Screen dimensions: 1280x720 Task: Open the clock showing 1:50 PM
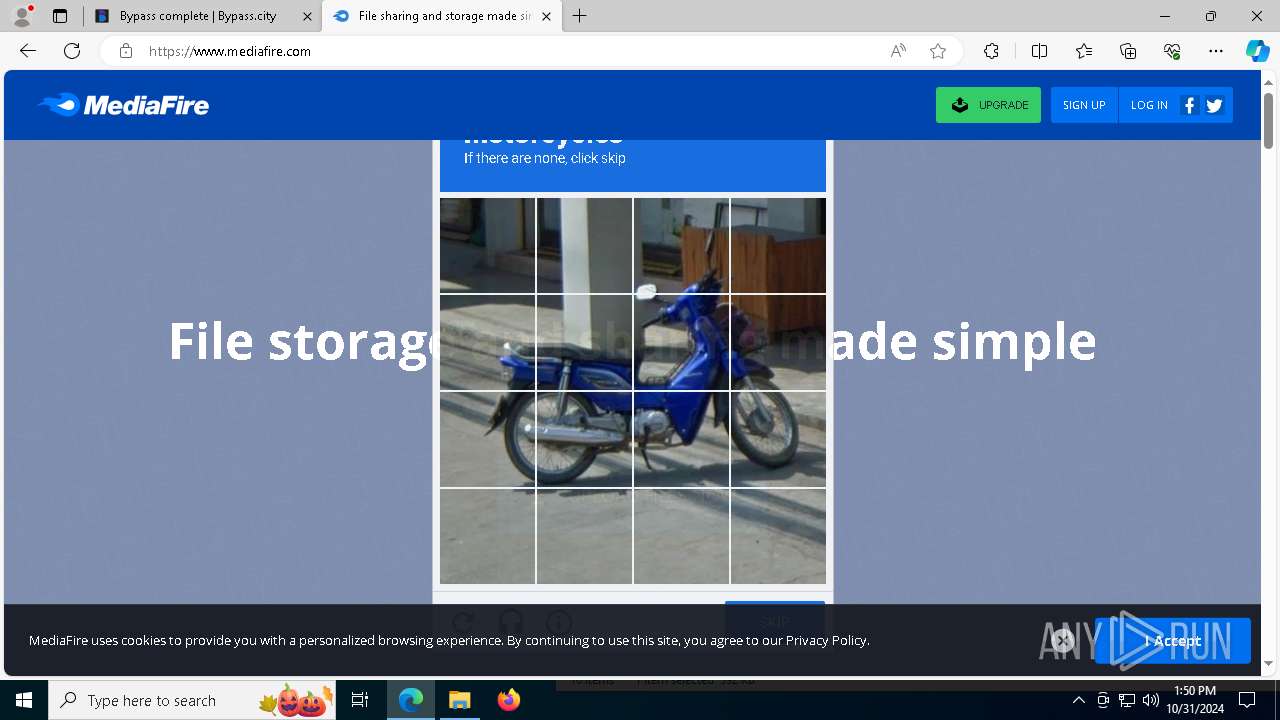pos(1195,700)
